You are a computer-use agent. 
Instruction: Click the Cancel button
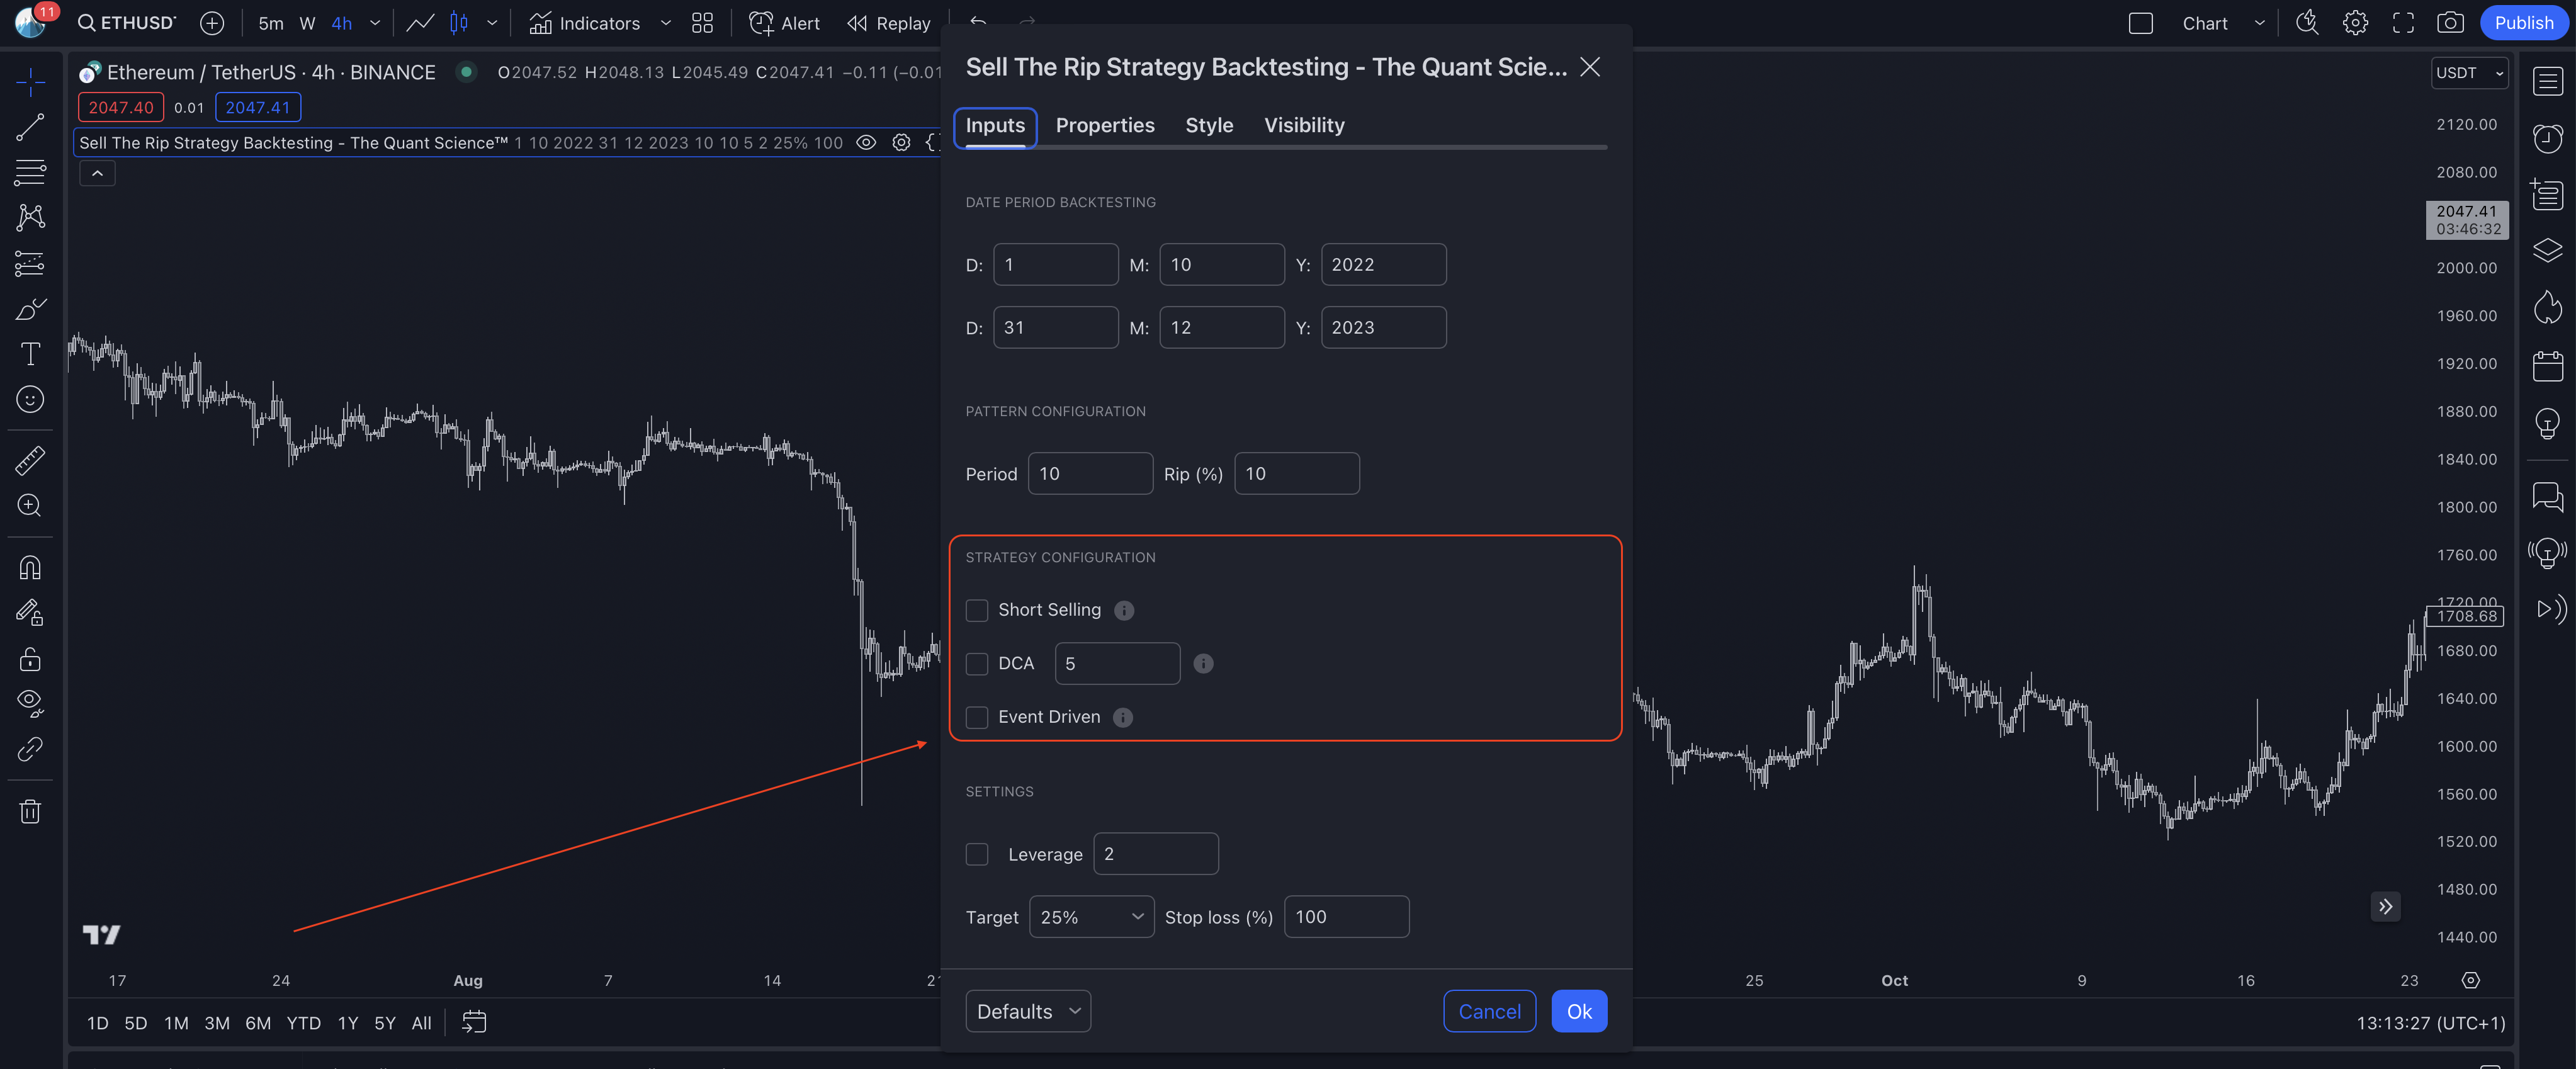pyautogui.click(x=1489, y=1011)
